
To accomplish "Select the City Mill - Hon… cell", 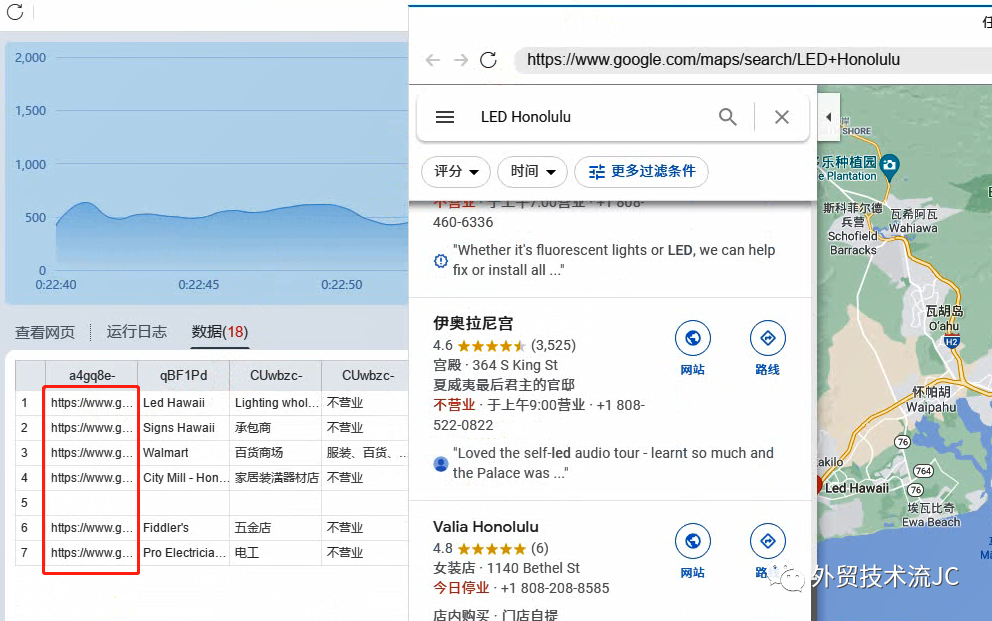I will (x=183, y=477).
